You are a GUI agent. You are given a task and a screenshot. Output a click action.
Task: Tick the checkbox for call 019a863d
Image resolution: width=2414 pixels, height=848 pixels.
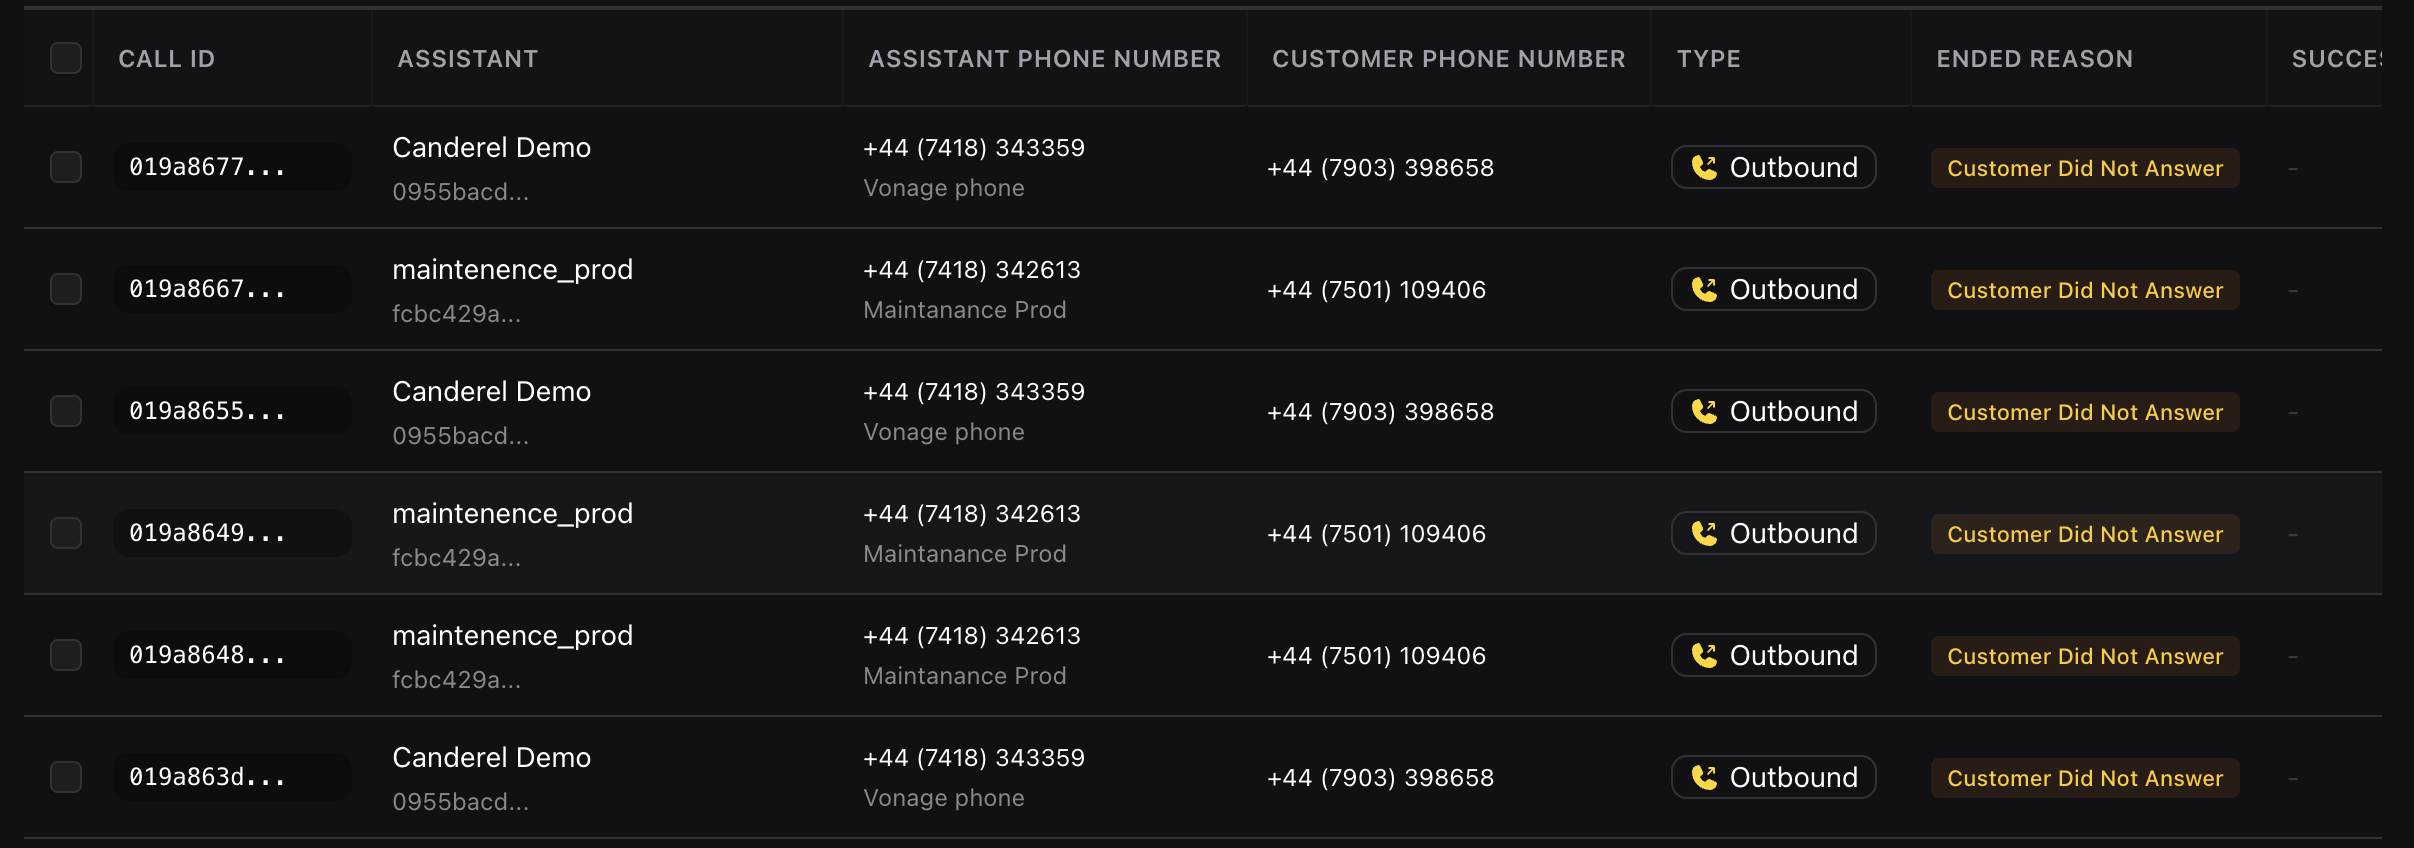pos(66,777)
